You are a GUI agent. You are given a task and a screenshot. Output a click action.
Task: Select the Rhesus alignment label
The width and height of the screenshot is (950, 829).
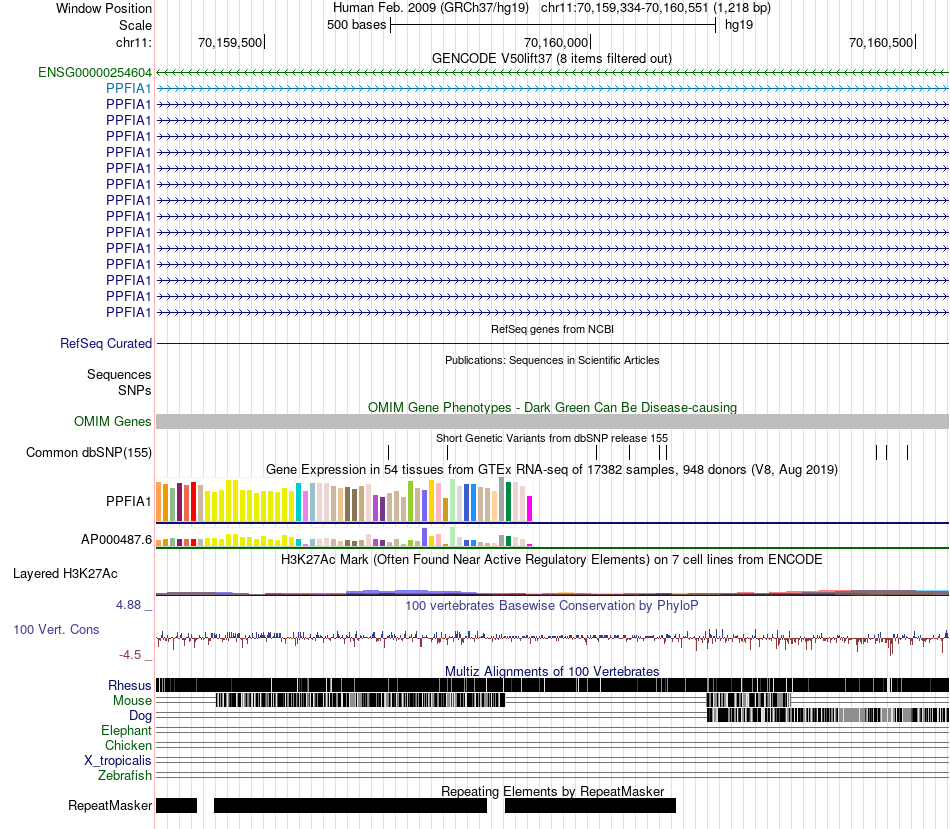(130, 685)
